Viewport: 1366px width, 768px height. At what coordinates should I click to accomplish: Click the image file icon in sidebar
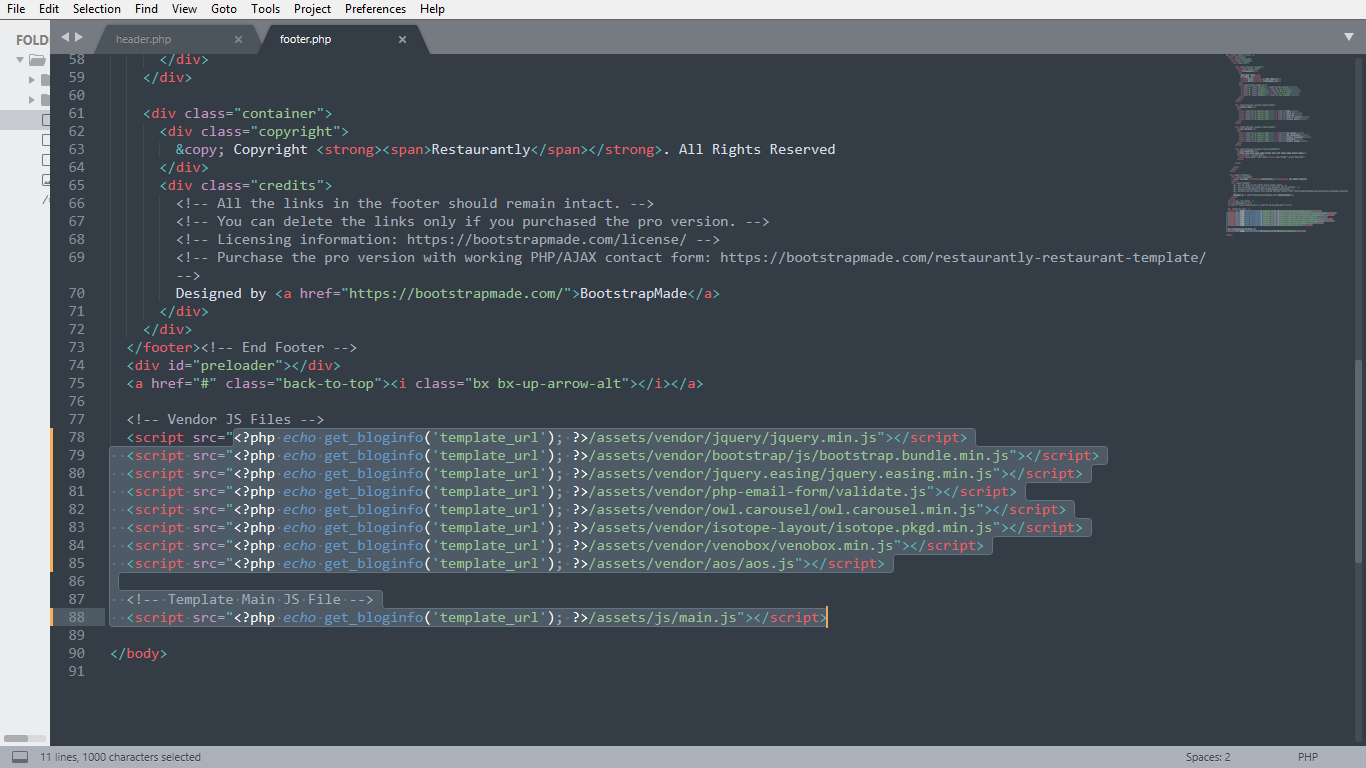(45, 180)
